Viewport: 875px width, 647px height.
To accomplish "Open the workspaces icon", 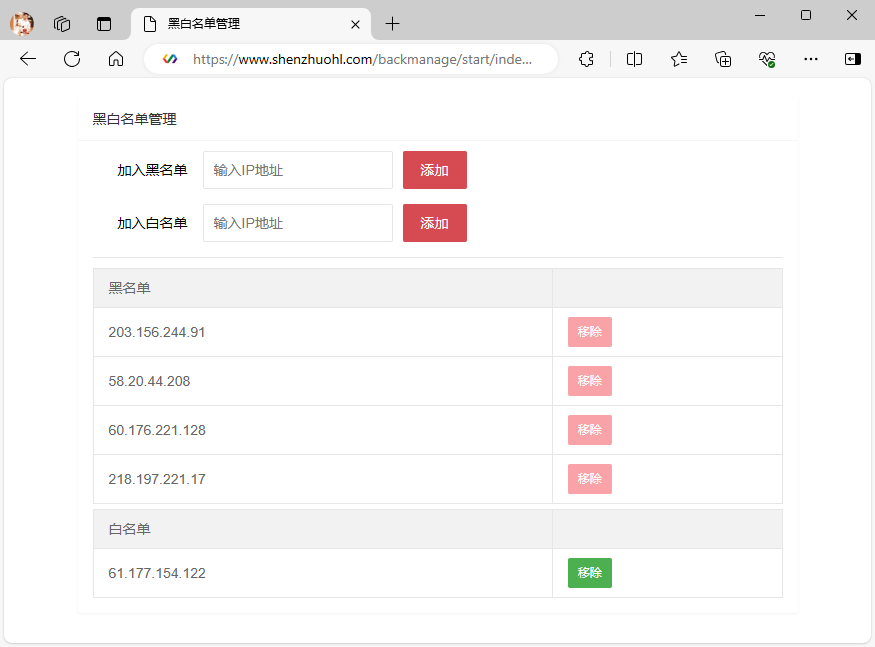I will (x=62, y=23).
